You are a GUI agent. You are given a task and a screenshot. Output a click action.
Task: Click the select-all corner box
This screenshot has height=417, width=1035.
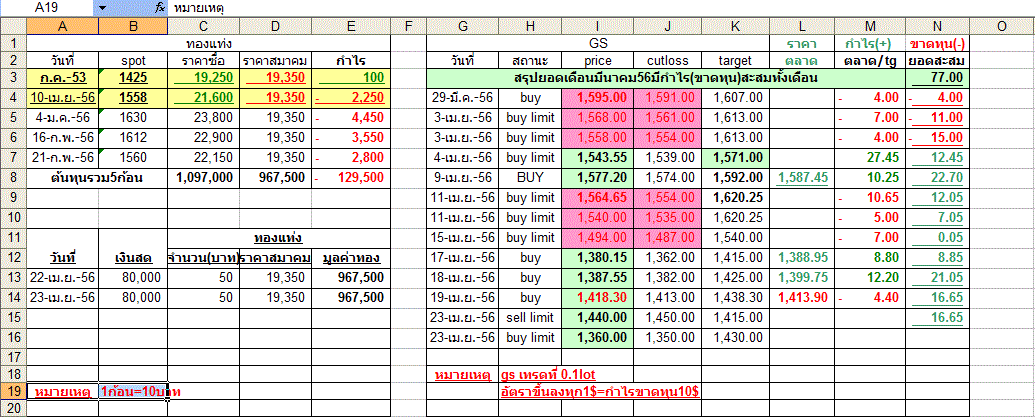tap(13, 26)
